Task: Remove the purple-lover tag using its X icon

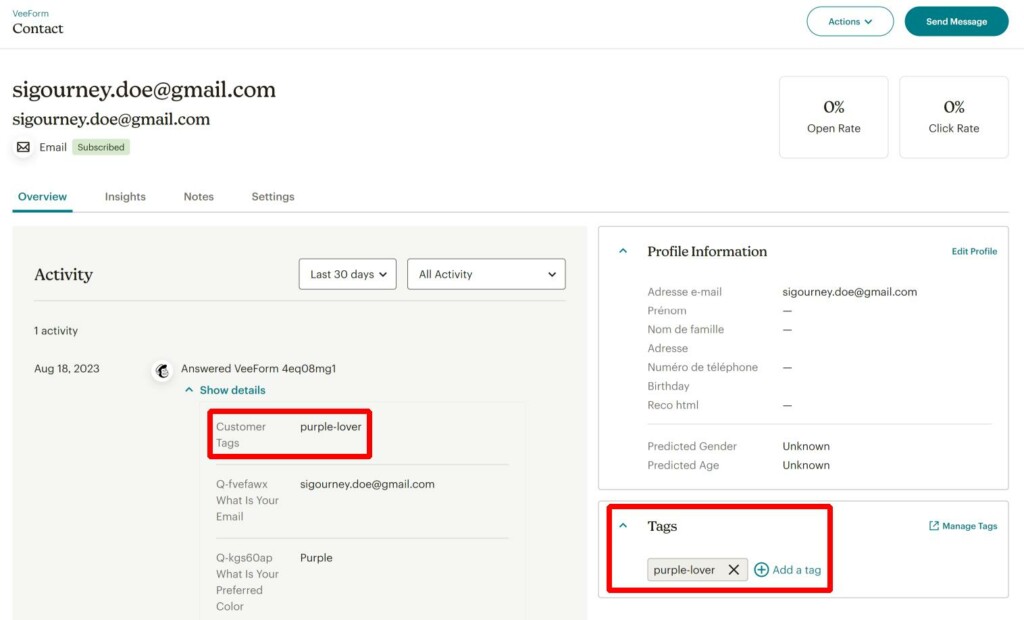Action: [735, 569]
